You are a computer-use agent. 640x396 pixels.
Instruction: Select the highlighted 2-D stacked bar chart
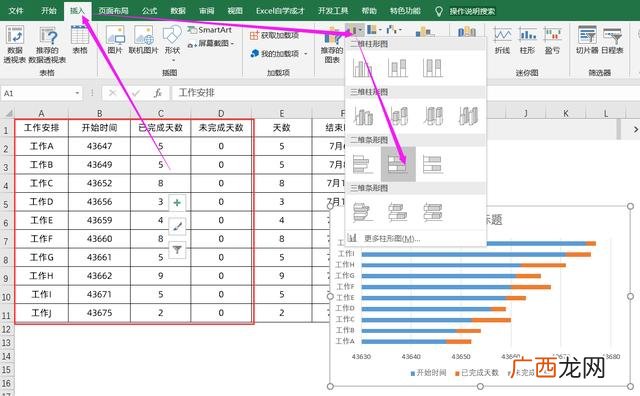point(398,164)
